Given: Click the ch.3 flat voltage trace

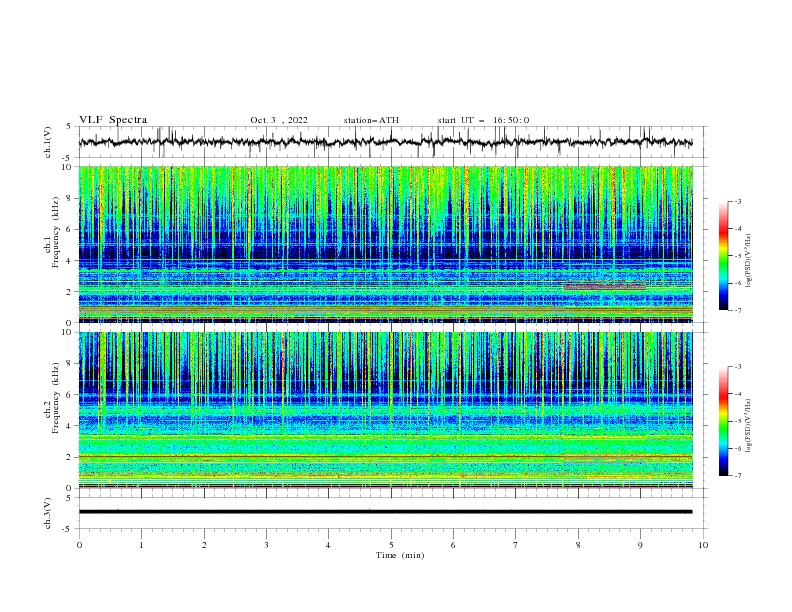Looking at the screenshot, I should (385, 512).
